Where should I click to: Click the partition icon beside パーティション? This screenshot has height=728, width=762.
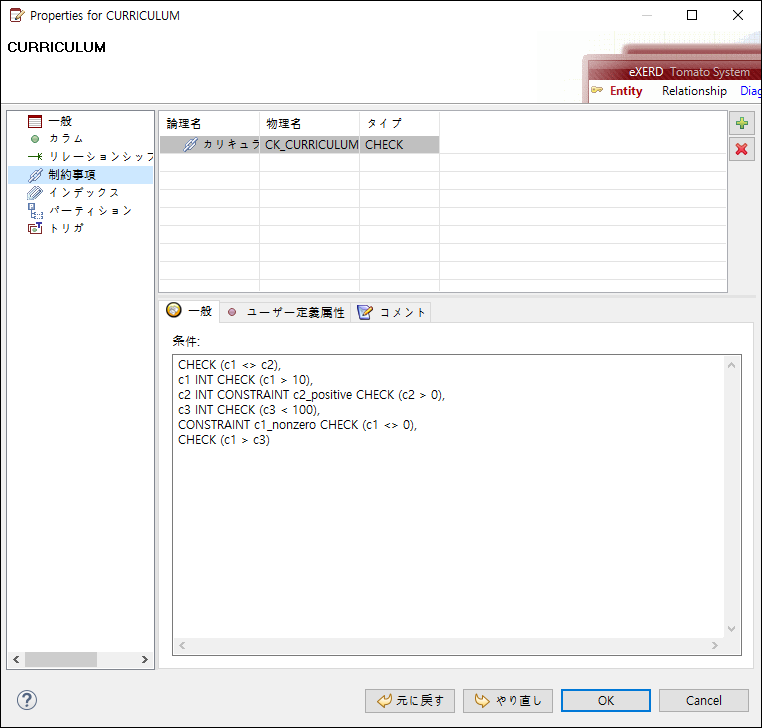[x=35, y=211]
